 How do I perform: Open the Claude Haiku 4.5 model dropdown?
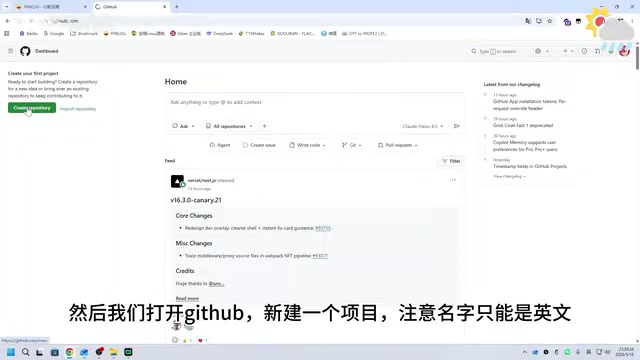point(422,126)
